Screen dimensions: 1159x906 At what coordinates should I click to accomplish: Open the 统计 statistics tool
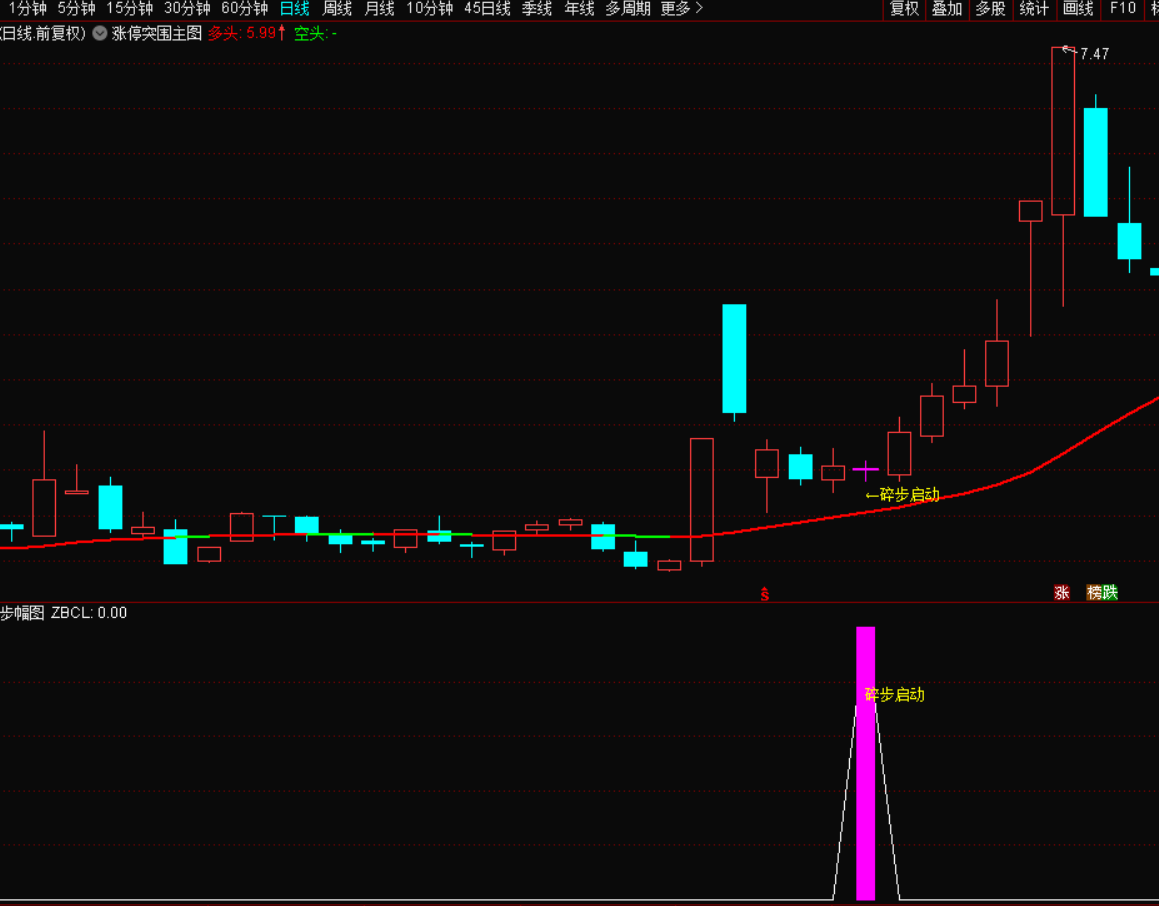coord(1034,9)
